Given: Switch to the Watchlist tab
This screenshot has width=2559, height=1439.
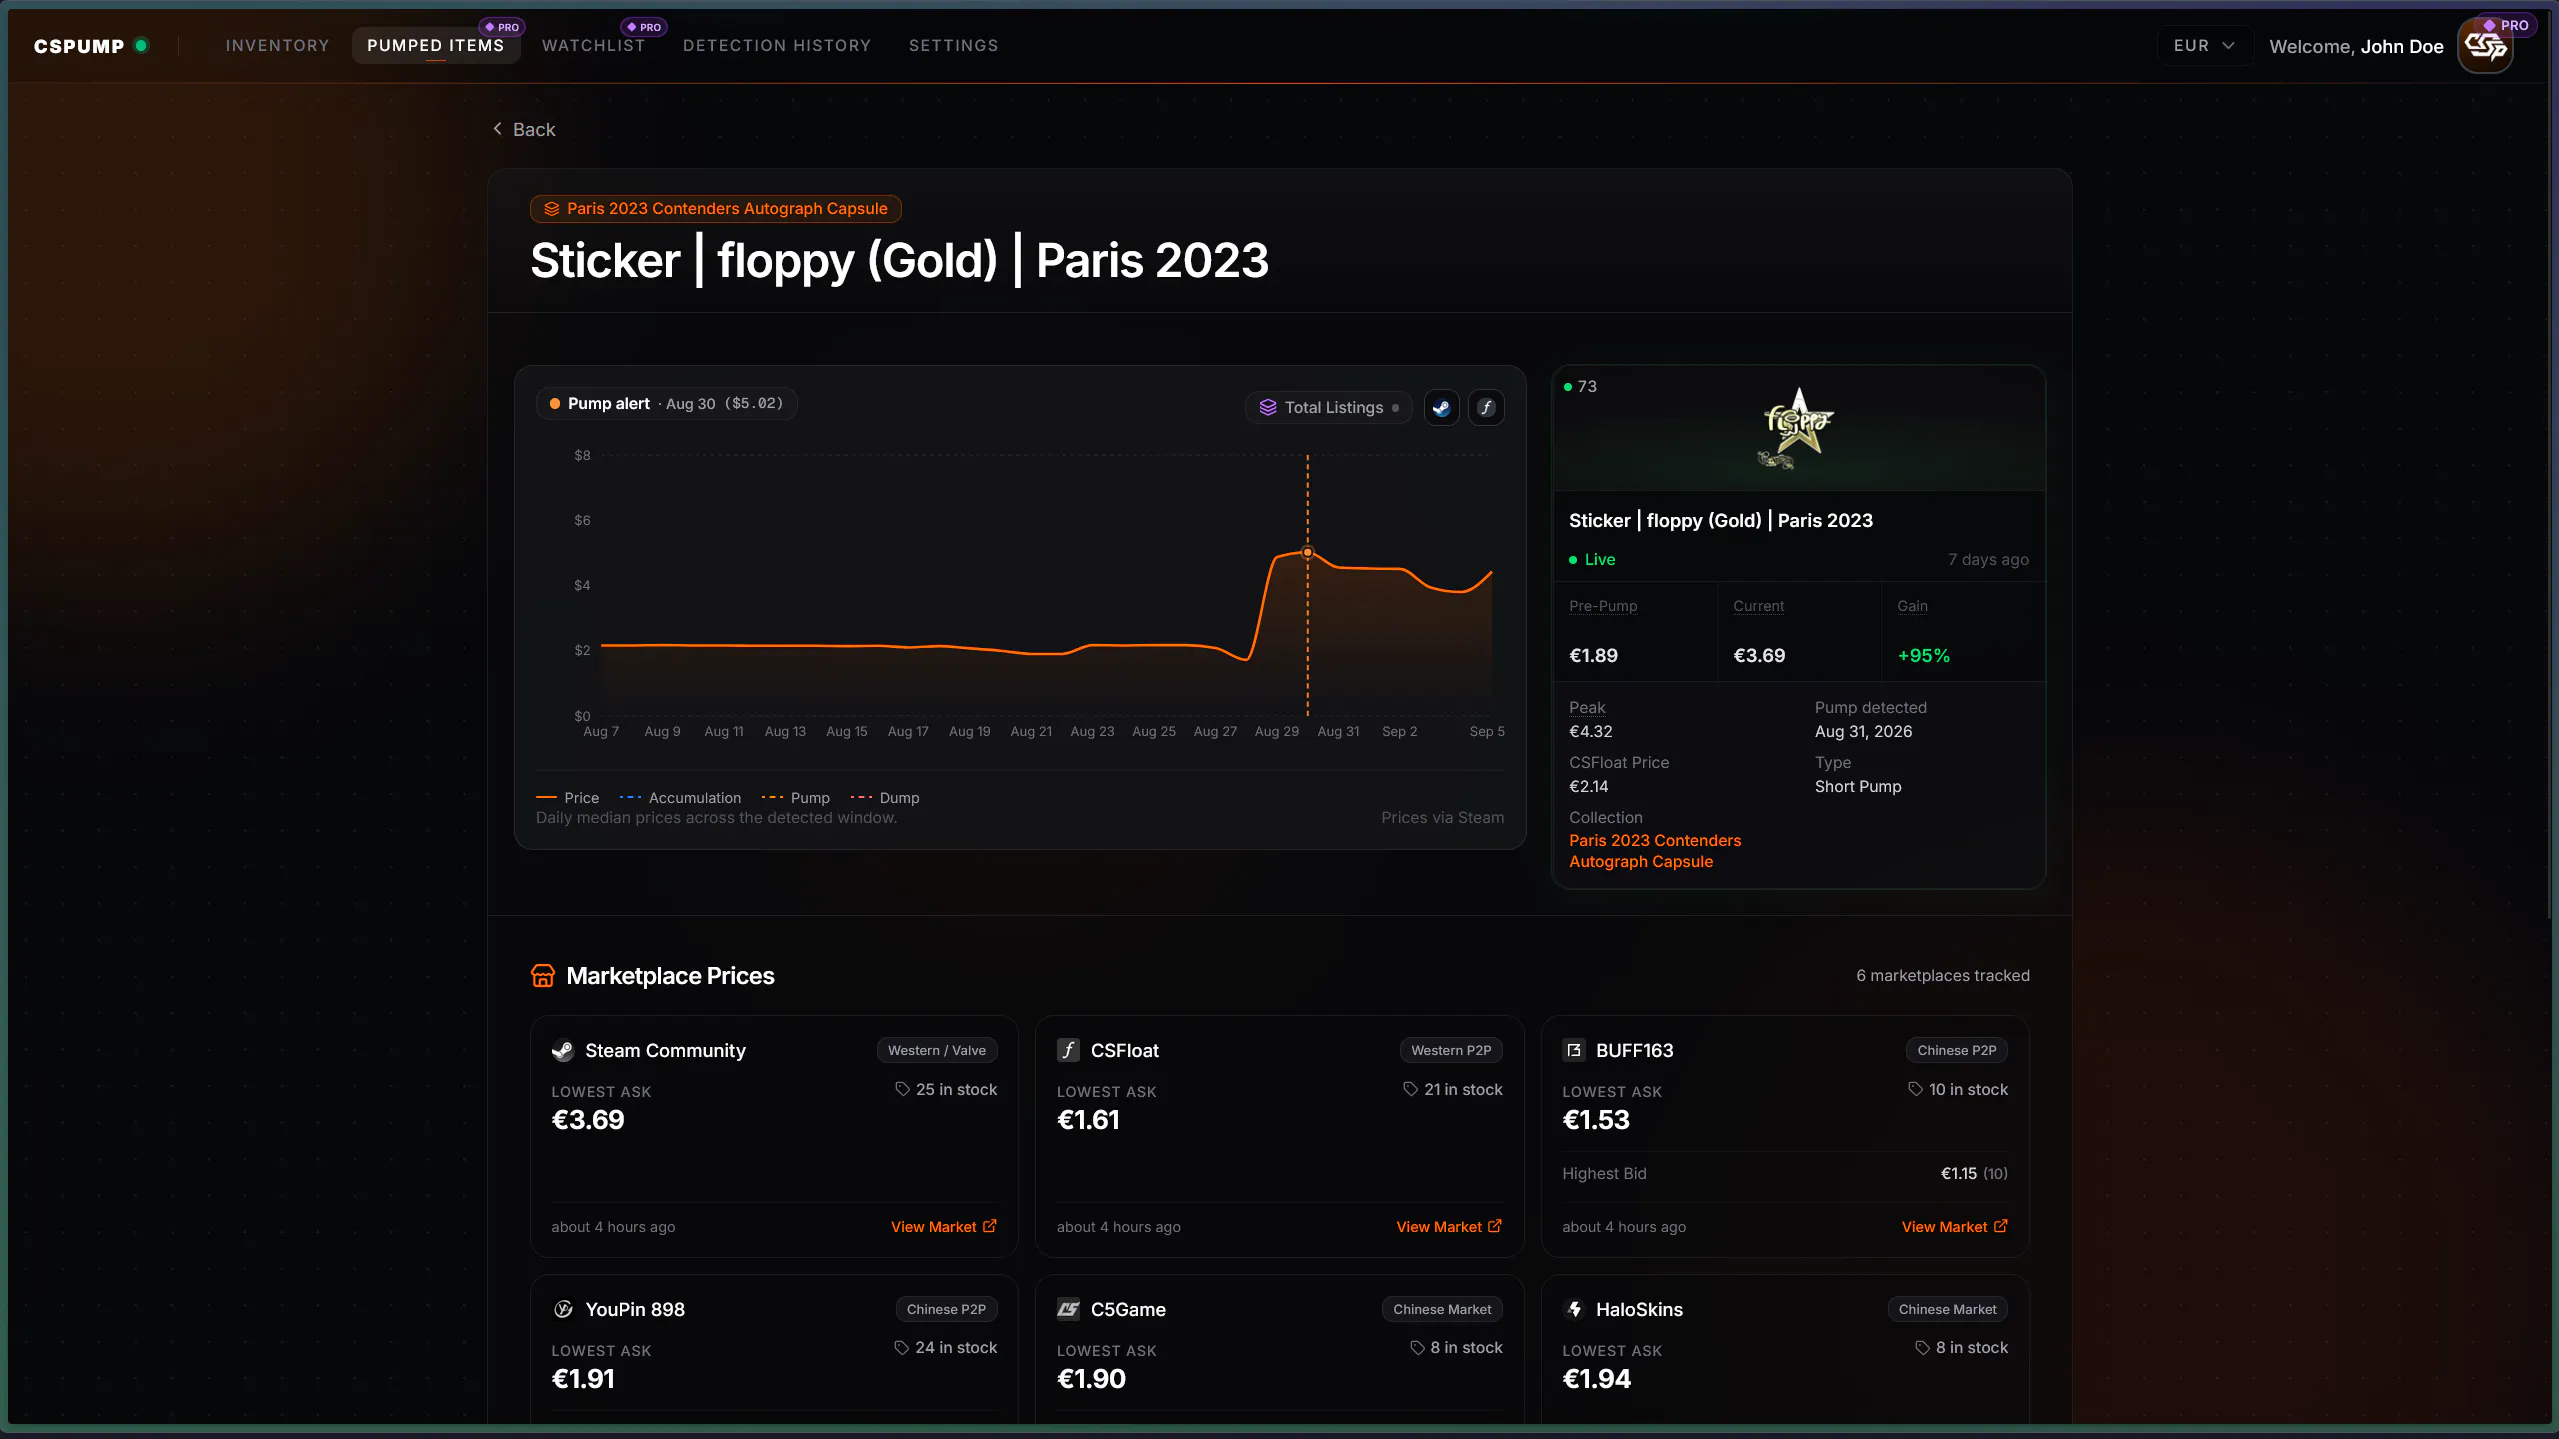Looking at the screenshot, I should (593, 46).
